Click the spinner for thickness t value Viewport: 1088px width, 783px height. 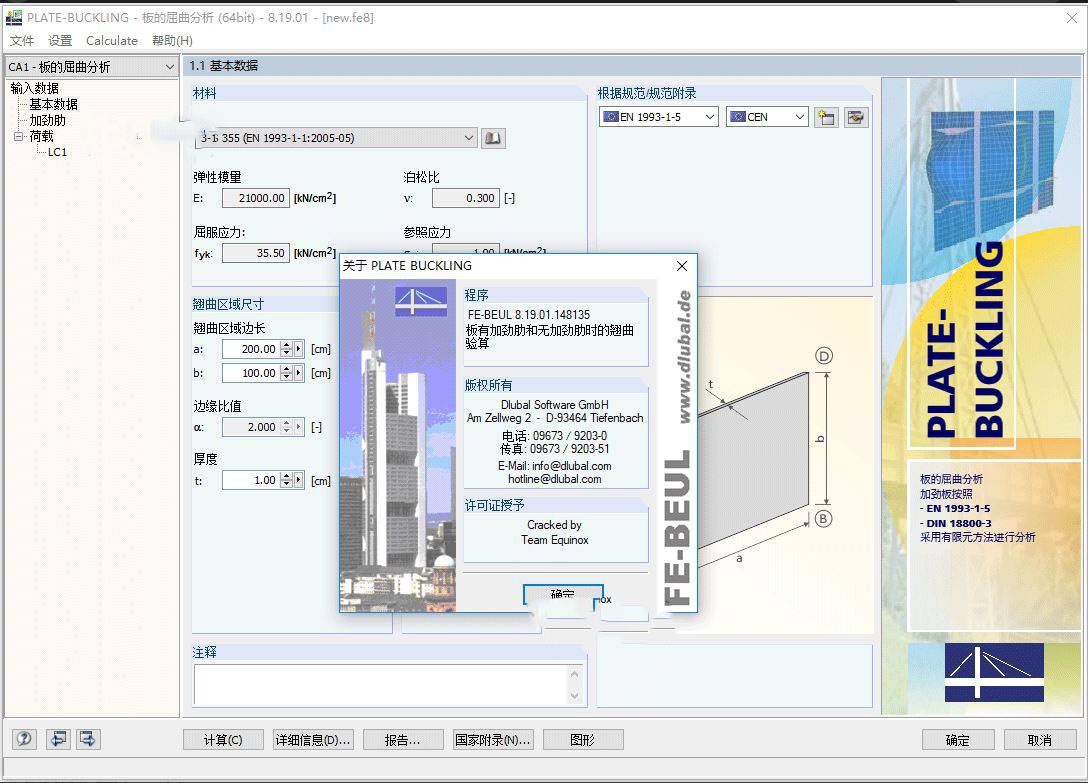[x=287, y=481]
